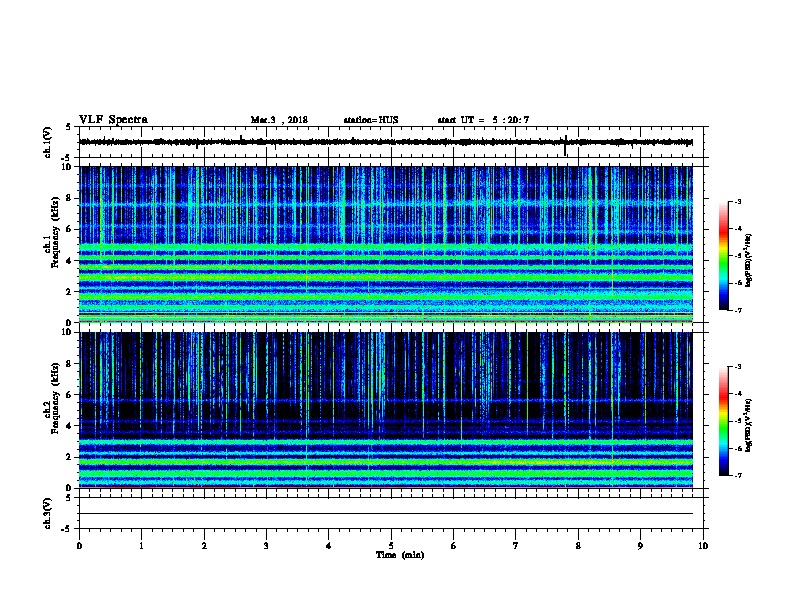Click the log(PSD) label of ch.2 color bar
The height and width of the screenshot is (612, 792).
click(749, 425)
